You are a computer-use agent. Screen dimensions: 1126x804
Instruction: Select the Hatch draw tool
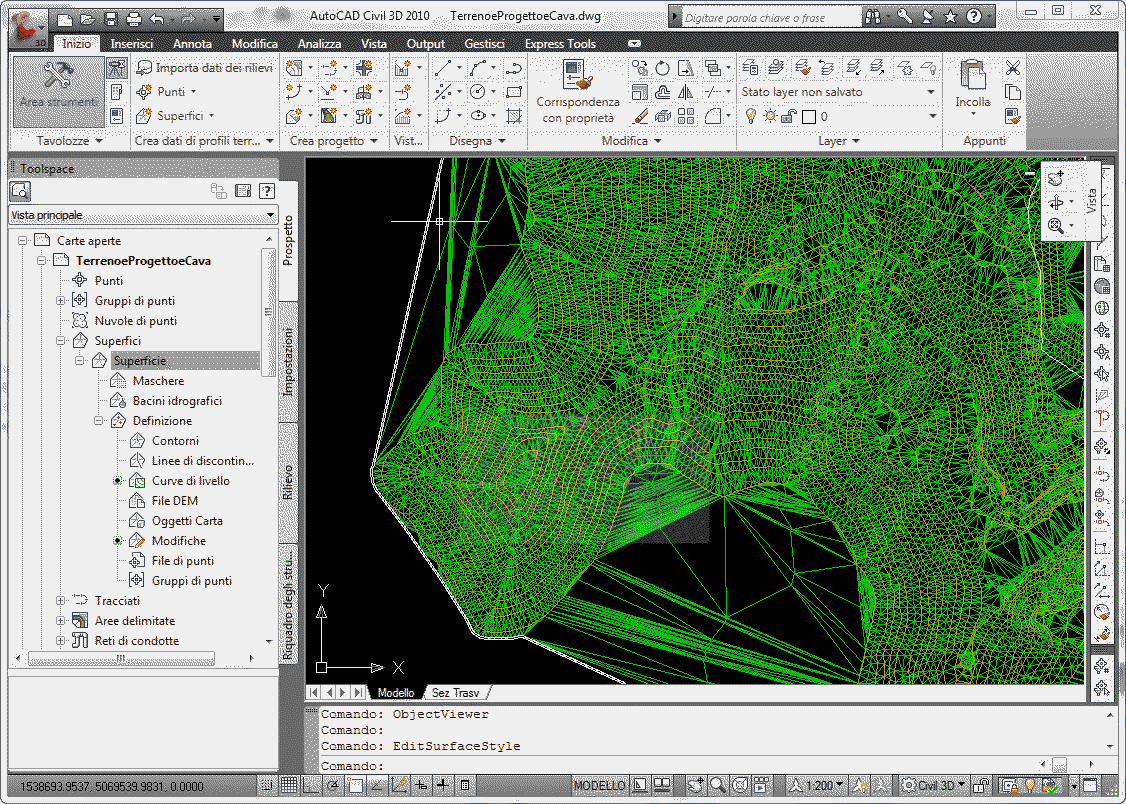point(513,116)
